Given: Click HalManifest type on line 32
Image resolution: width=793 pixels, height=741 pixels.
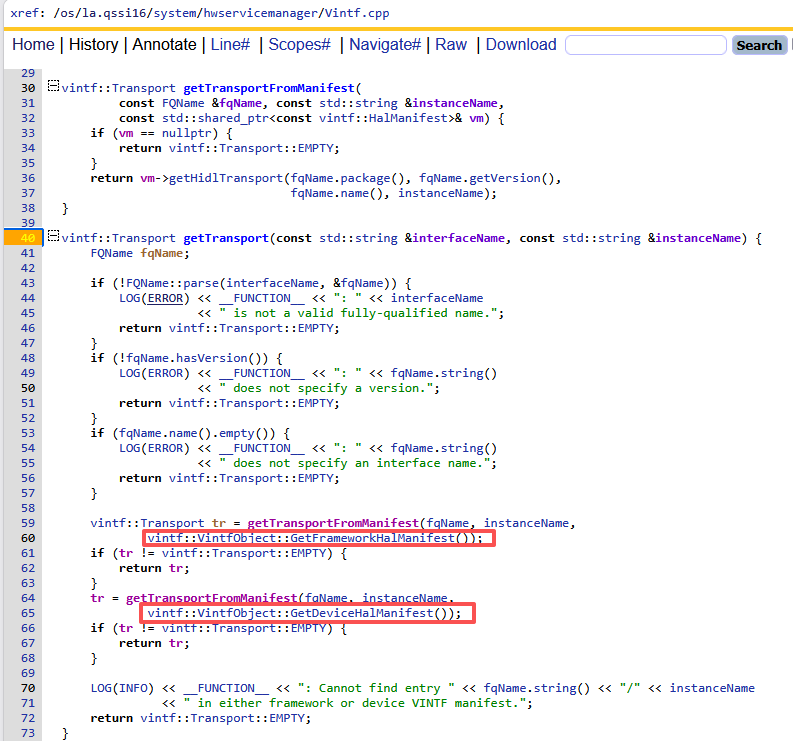Looking at the screenshot, I should [x=408, y=118].
